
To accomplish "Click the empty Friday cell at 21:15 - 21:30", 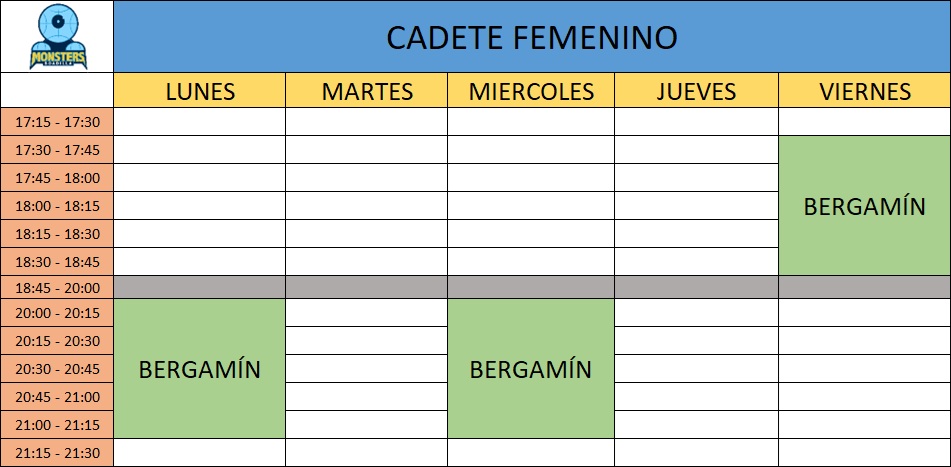I will [x=865, y=453].
